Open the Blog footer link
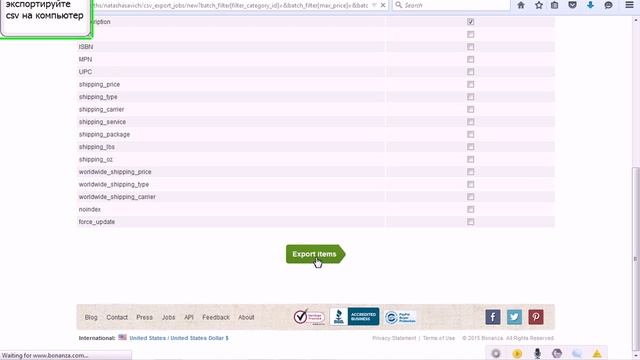This screenshot has height=360, width=640. point(91,317)
